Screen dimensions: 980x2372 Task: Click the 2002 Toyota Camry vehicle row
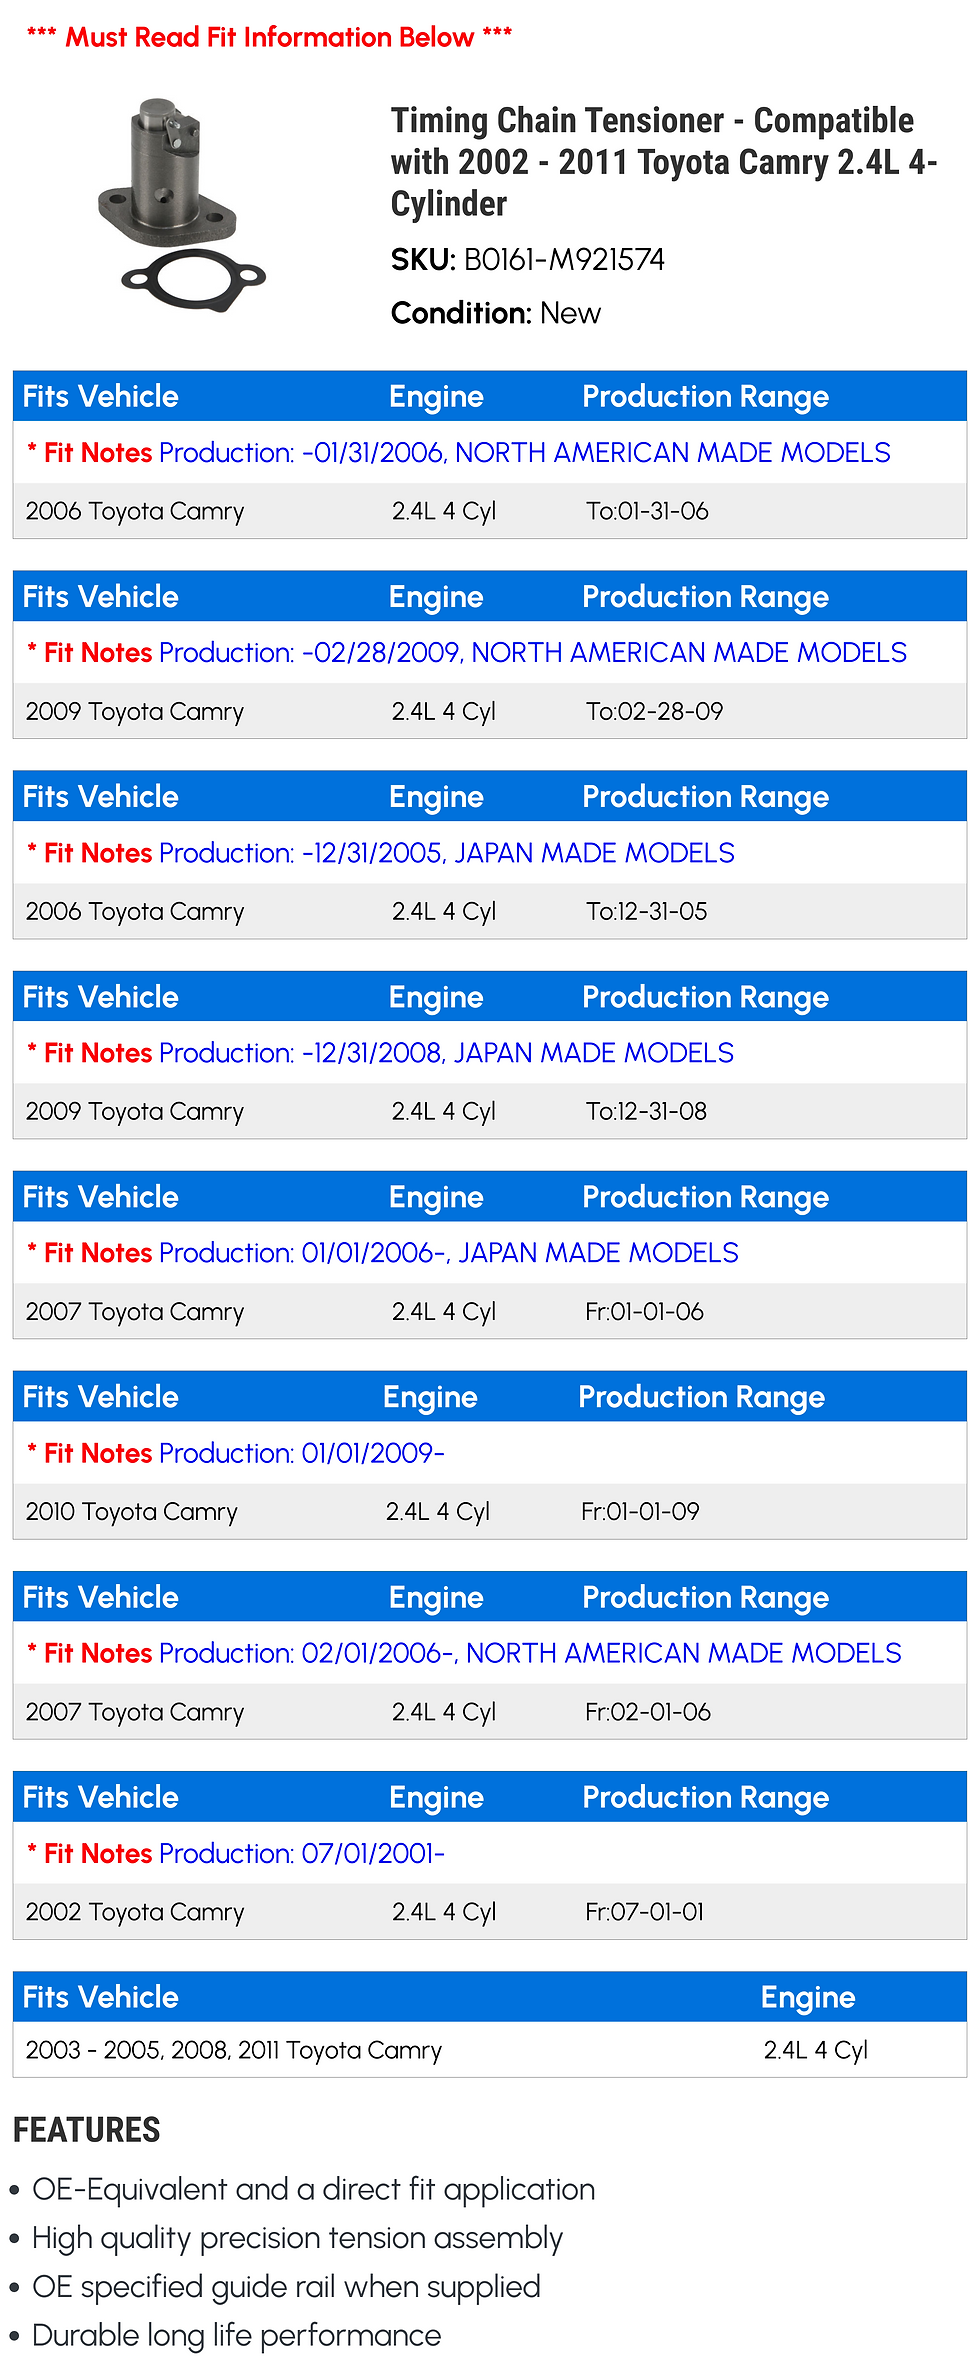click(x=135, y=1912)
